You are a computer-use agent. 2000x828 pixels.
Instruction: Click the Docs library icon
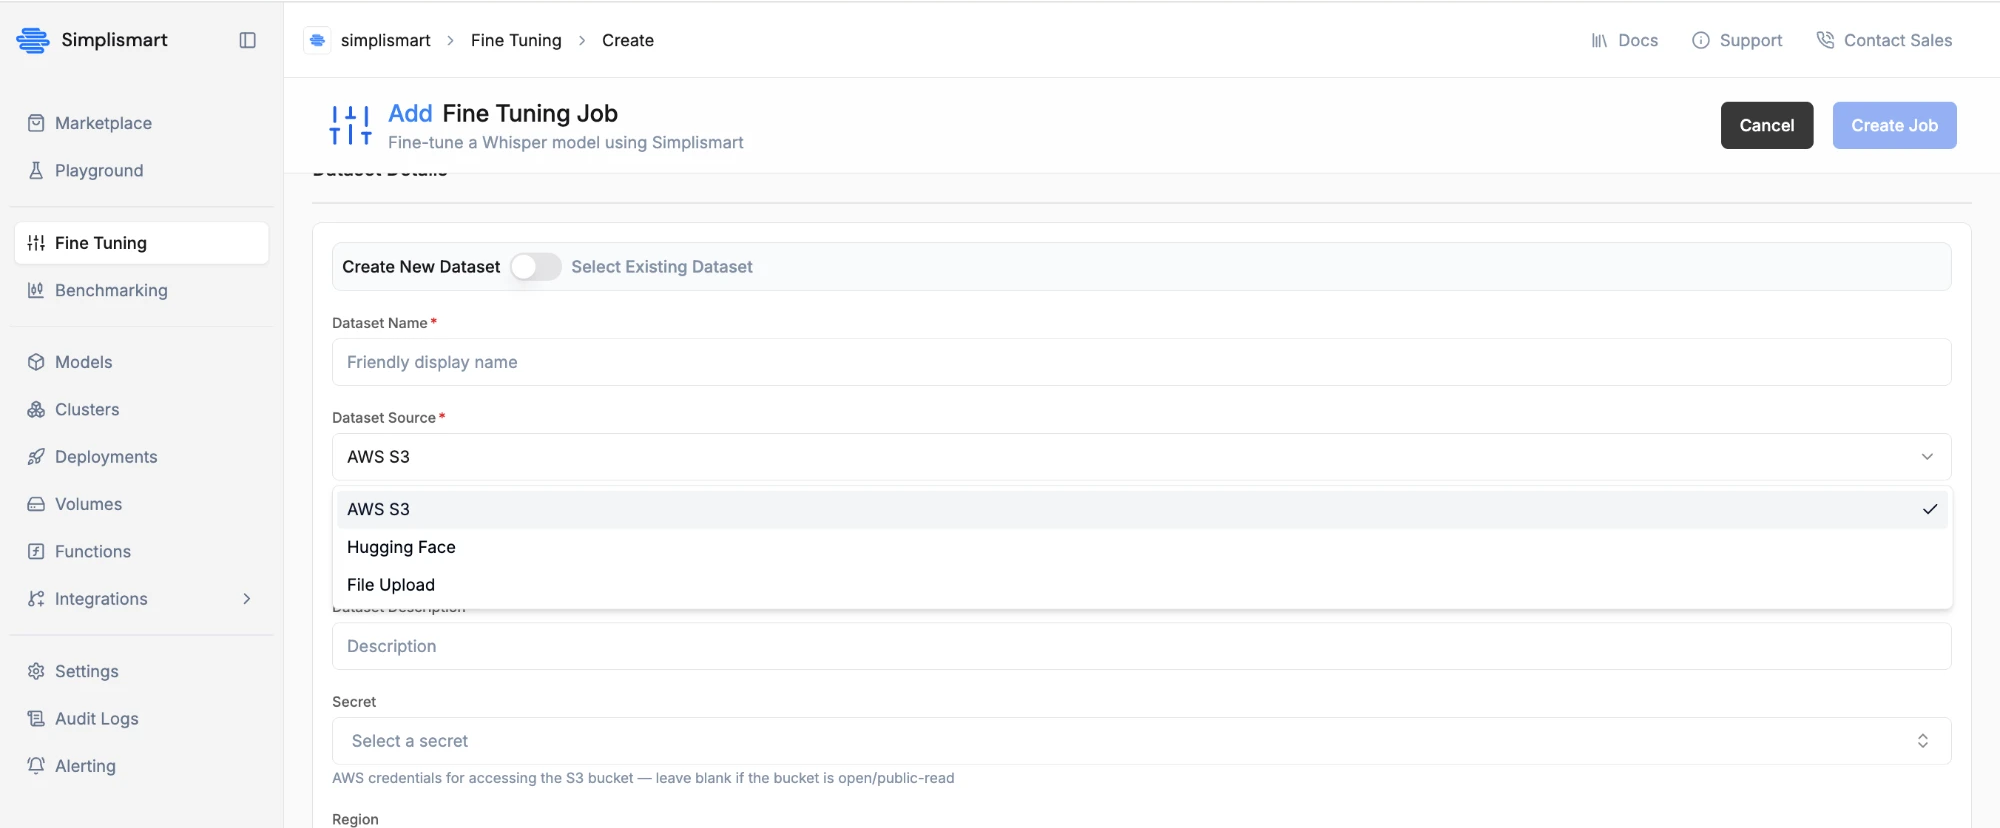(x=1600, y=40)
